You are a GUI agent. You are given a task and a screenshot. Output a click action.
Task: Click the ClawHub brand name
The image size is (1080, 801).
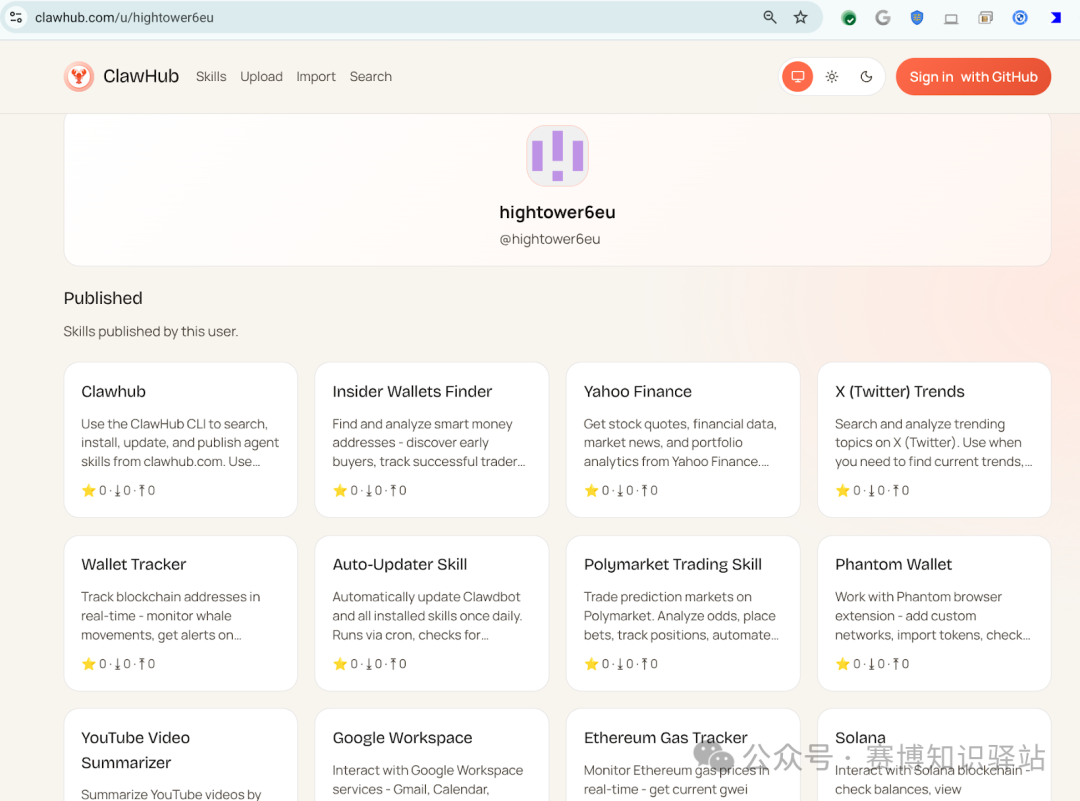[141, 76]
